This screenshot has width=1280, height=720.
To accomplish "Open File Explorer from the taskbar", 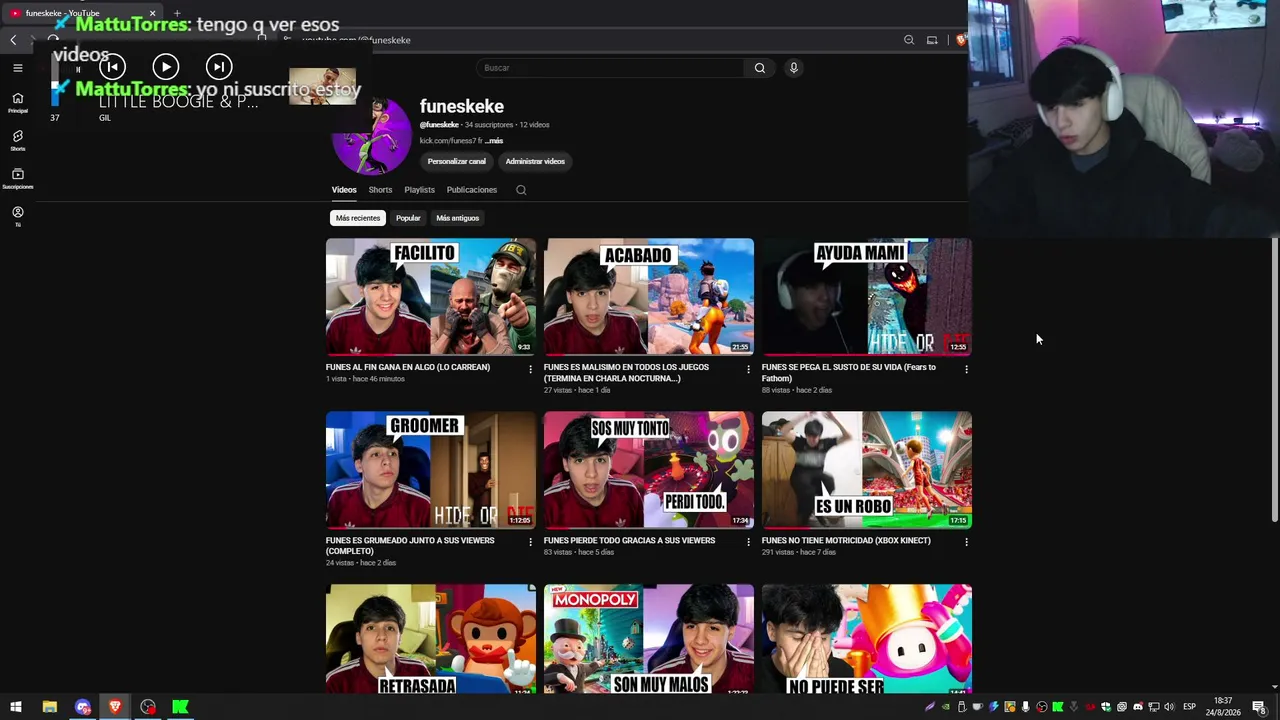I will (x=49, y=707).
